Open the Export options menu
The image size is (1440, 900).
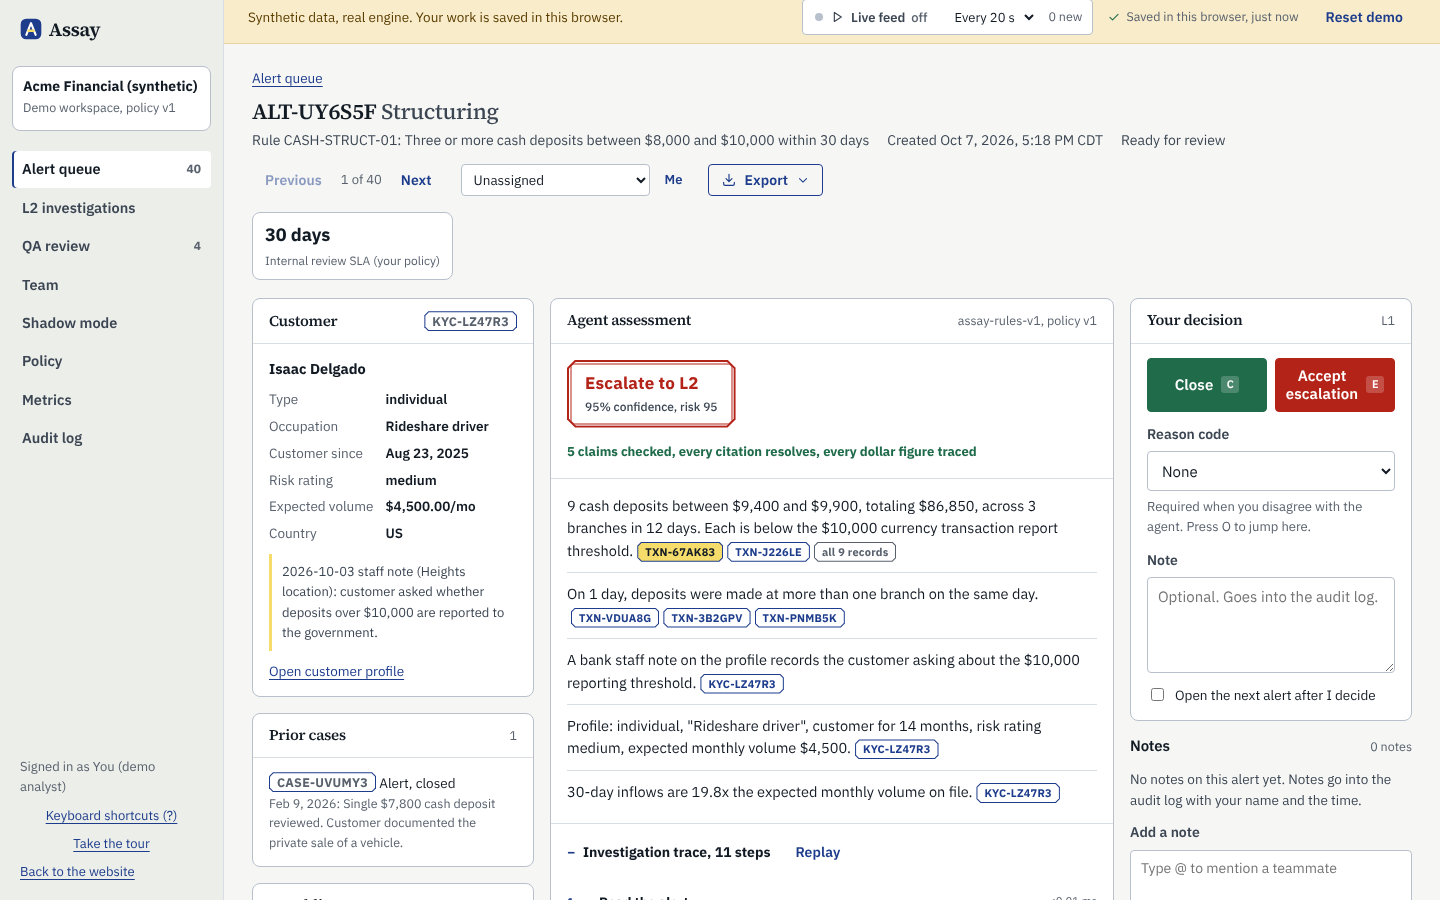(765, 180)
